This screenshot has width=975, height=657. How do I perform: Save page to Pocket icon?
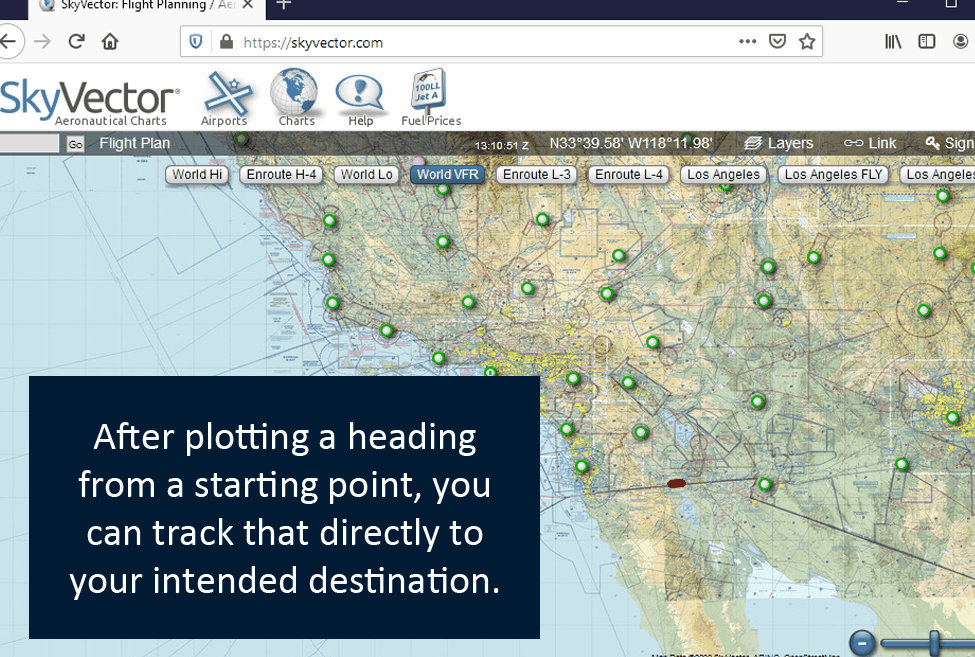pyautogui.click(x=777, y=42)
